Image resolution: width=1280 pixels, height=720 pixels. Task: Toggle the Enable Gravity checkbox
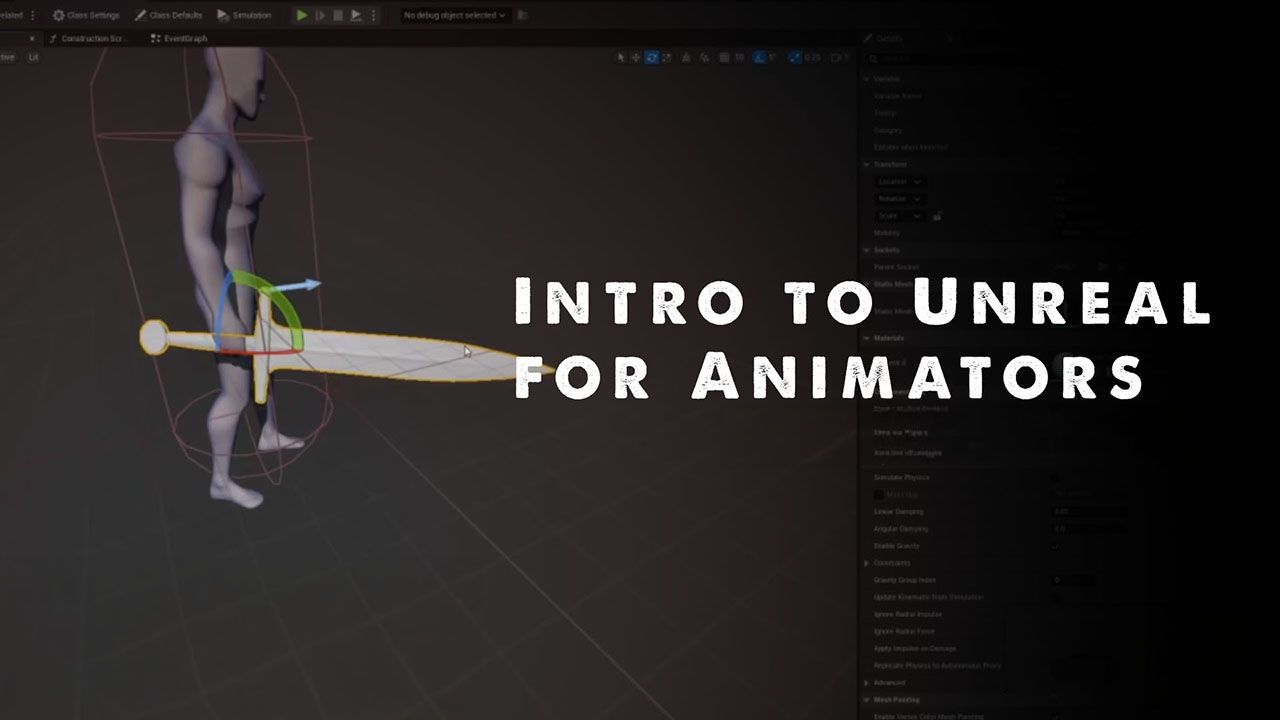pyautogui.click(x=1055, y=546)
